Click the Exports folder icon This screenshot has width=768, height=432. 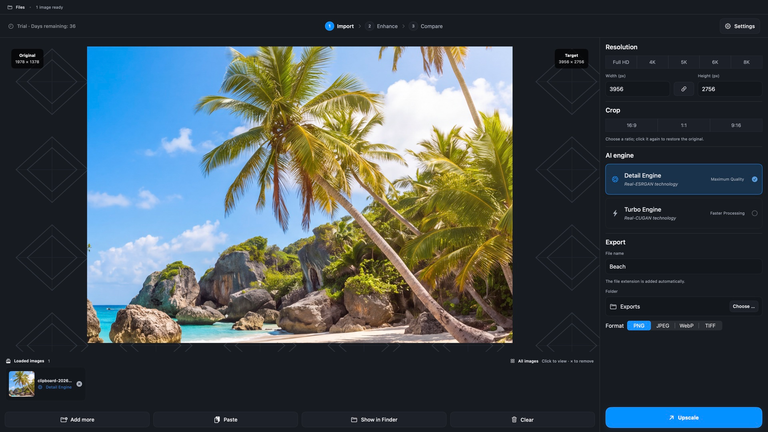tap(613, 307)
